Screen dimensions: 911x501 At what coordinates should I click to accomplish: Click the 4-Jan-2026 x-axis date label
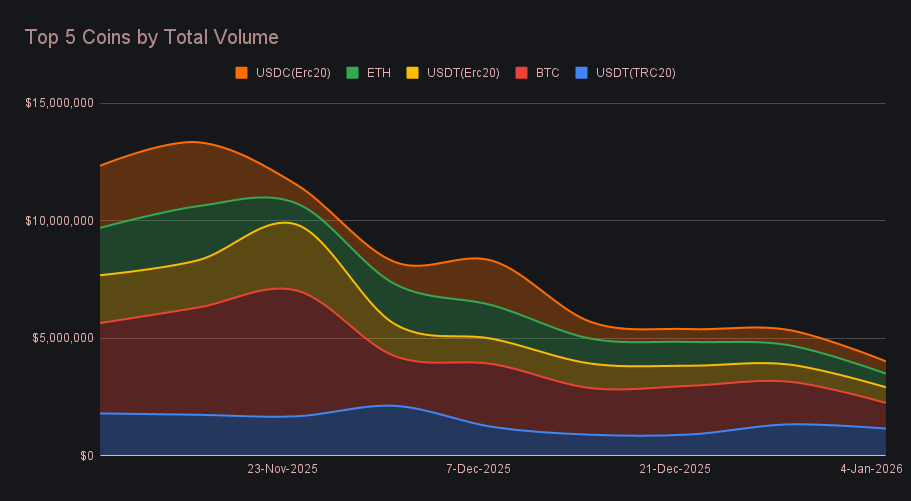pos(871,469)
